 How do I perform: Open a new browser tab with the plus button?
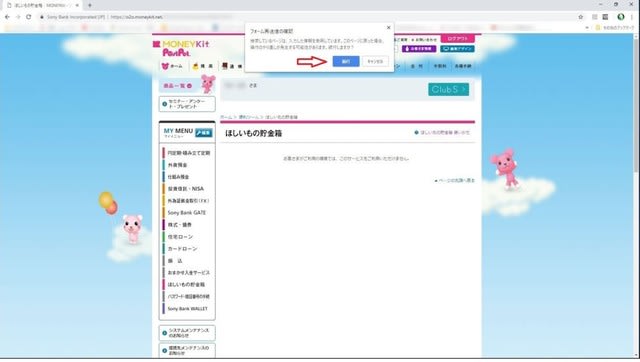pyautogui.click(x=89, y=5)
